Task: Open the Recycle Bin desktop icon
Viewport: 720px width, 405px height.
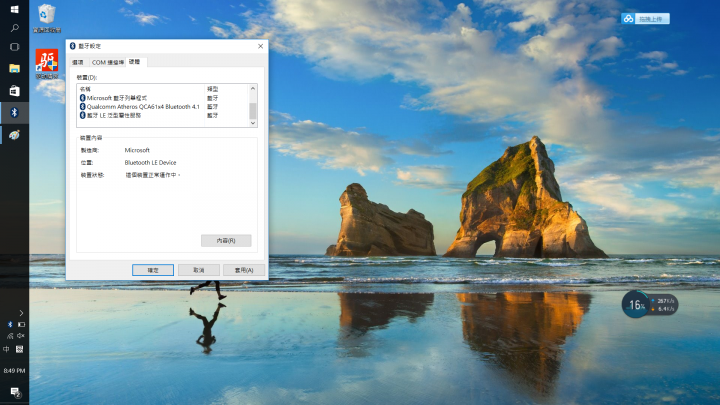Action: point(47,18)
